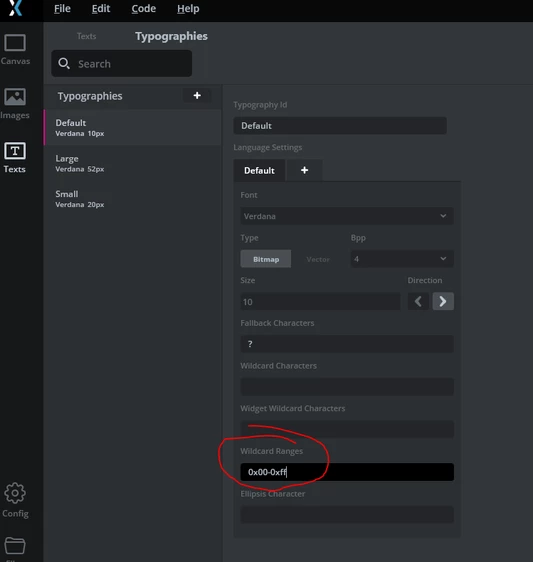Add a language setting with the plus tab
This screenshot has width=533, height=562.
point(304,170)
